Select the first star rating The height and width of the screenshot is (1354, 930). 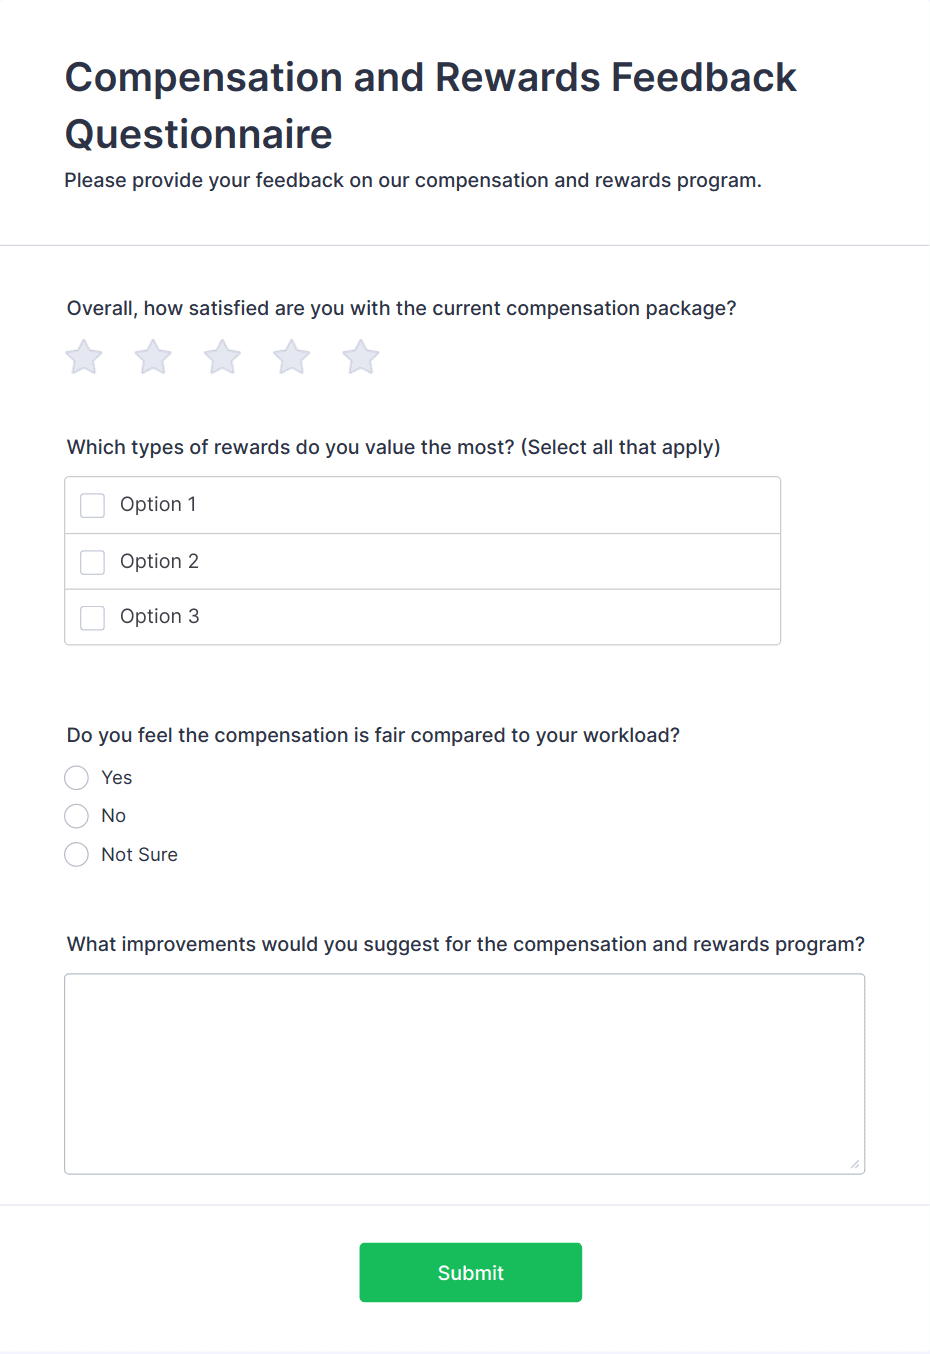83,357
